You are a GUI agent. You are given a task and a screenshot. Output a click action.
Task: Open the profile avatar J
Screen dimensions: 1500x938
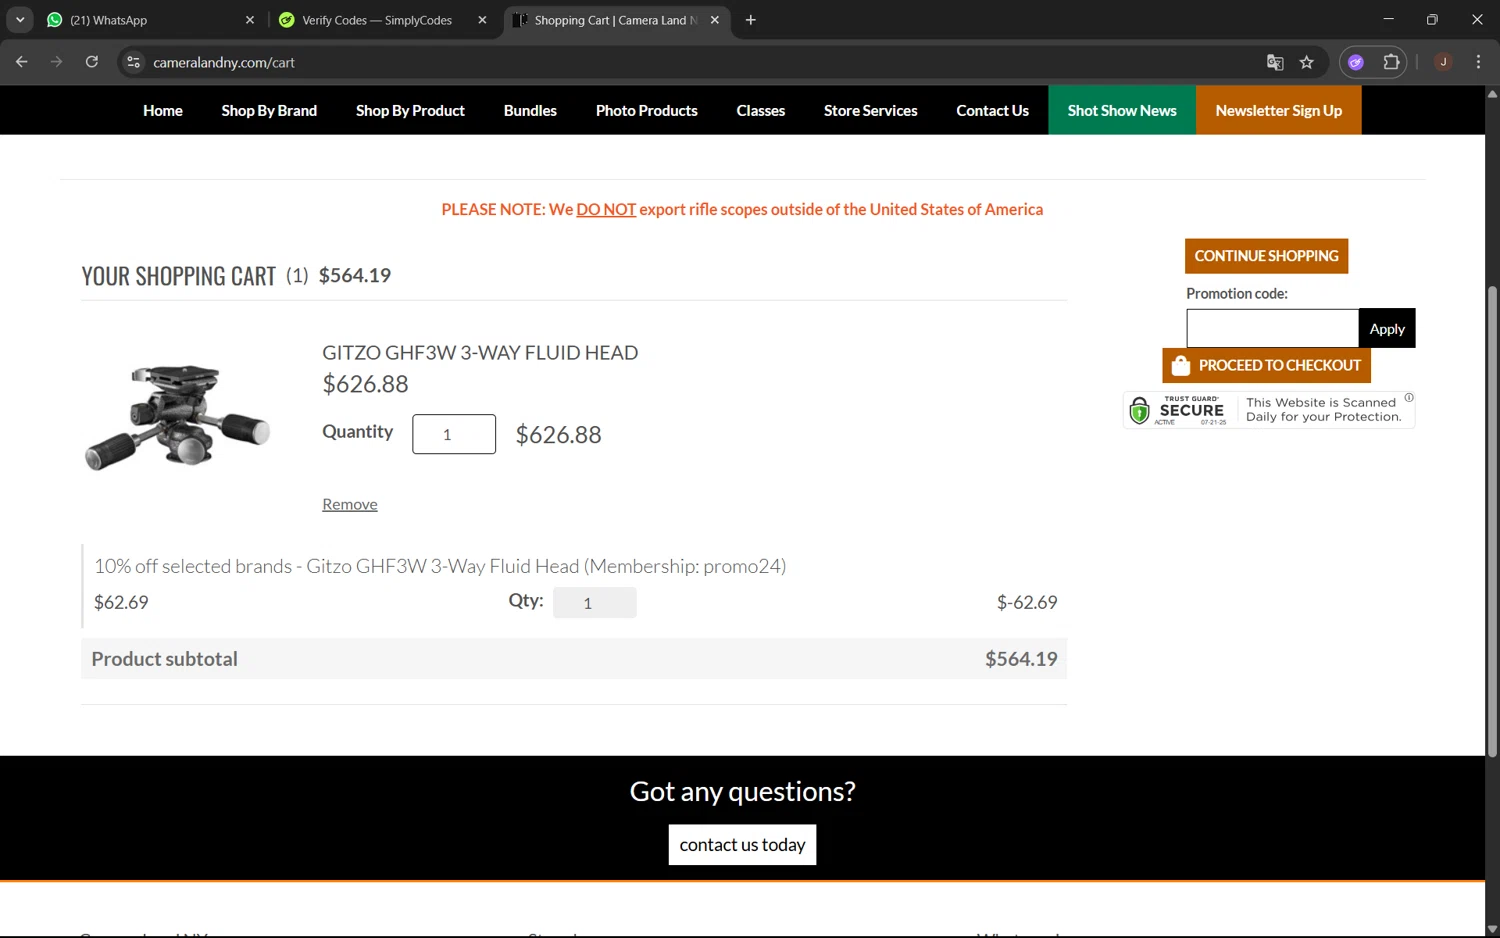[x=1443, y=62]
